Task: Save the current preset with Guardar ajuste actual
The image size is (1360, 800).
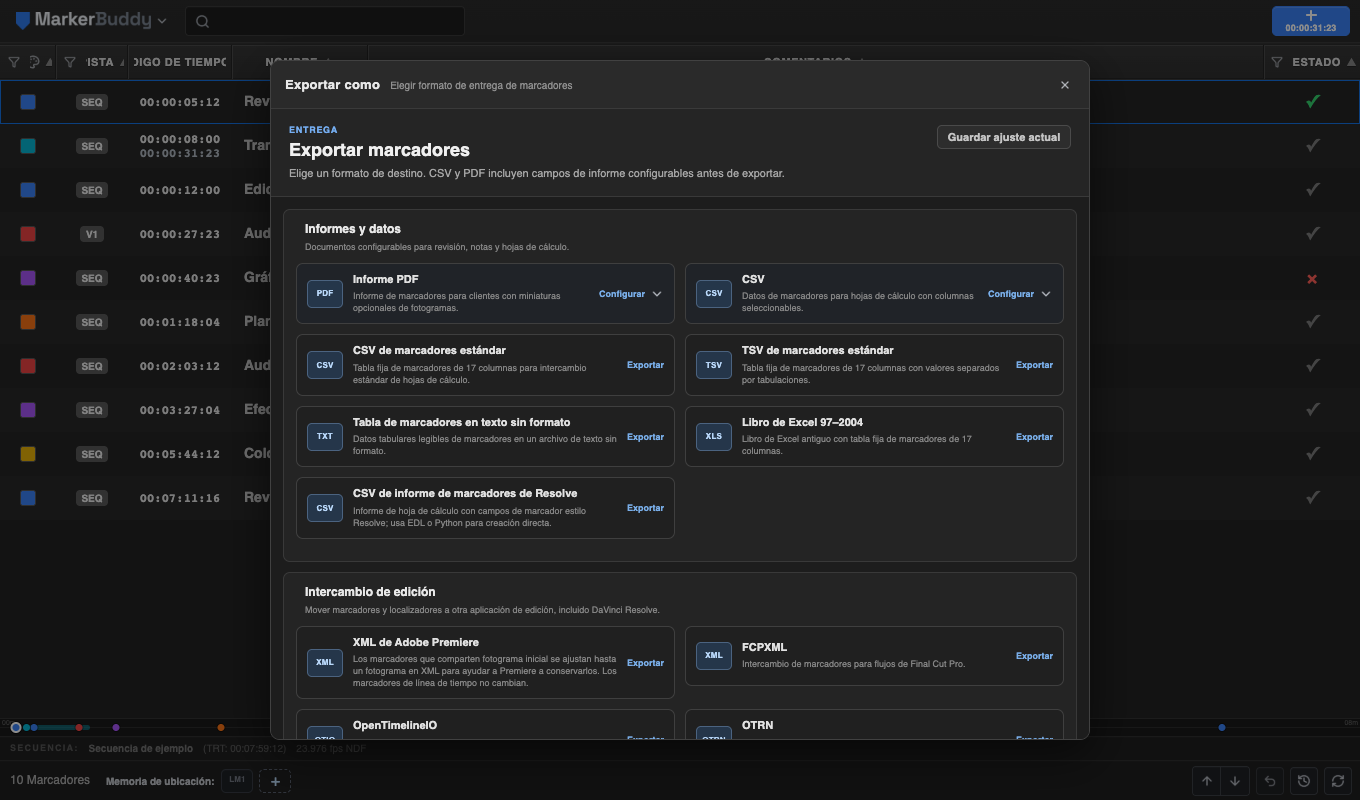Action: click(x=1004, y=137)
